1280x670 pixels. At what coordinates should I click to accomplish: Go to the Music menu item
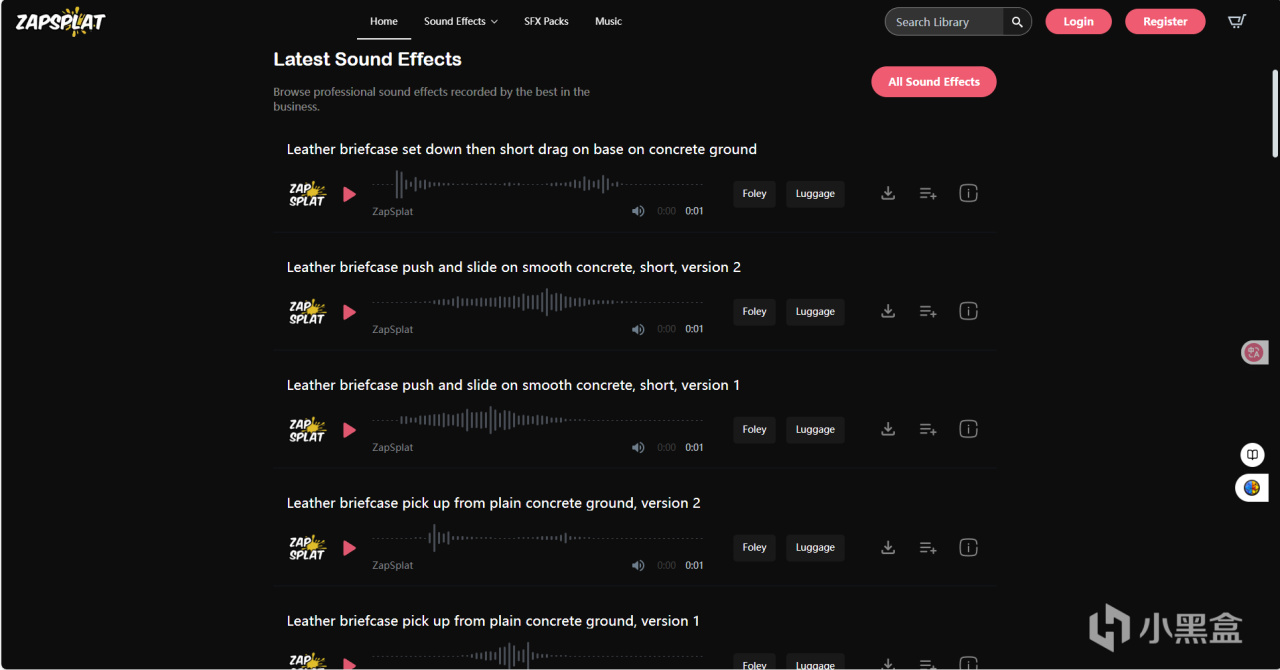608,21
